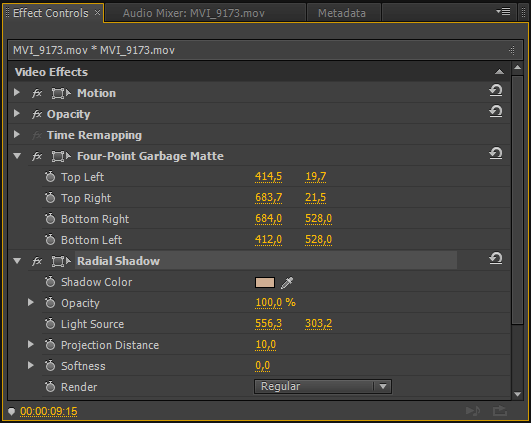531x423 pixels.
Task: Toggle animation stopwatch for Render
Action: point(50,386)
